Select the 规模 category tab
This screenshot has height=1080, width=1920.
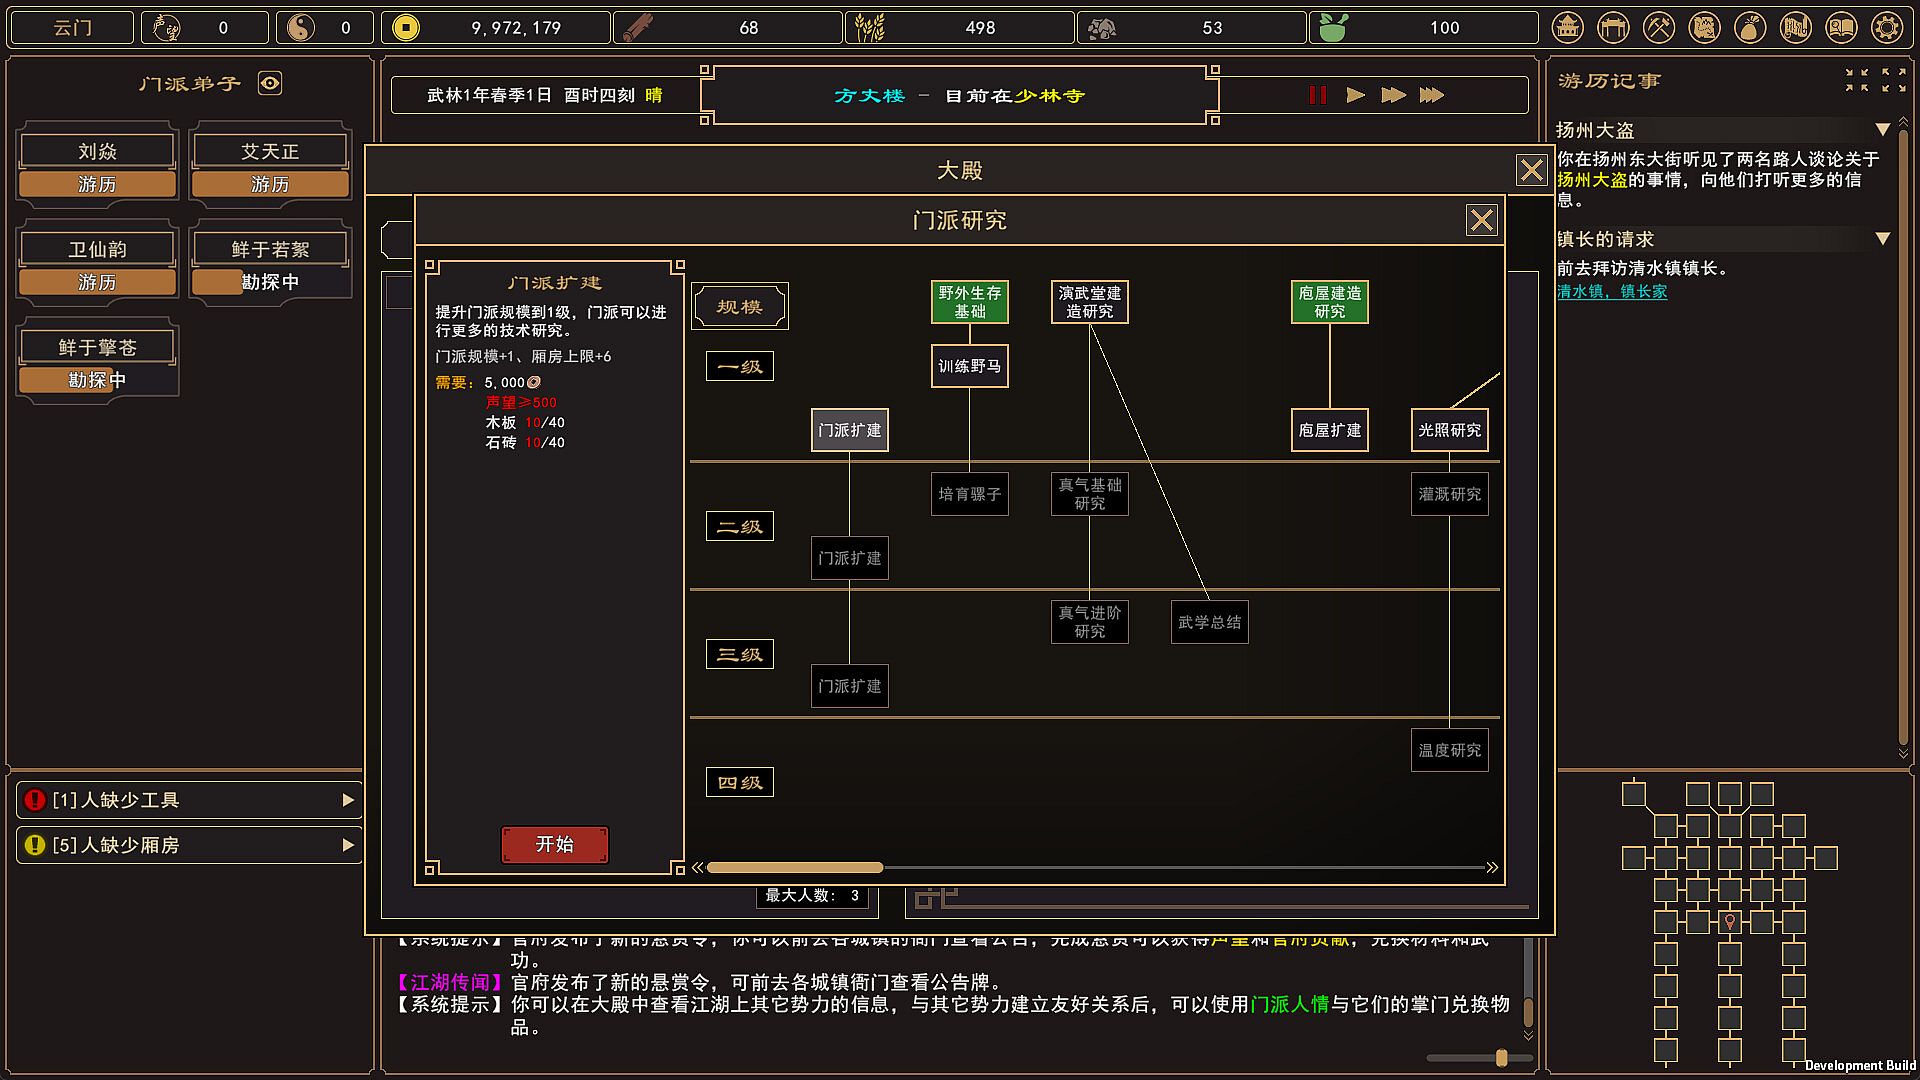pyautogui.click(x=740, y=307)
